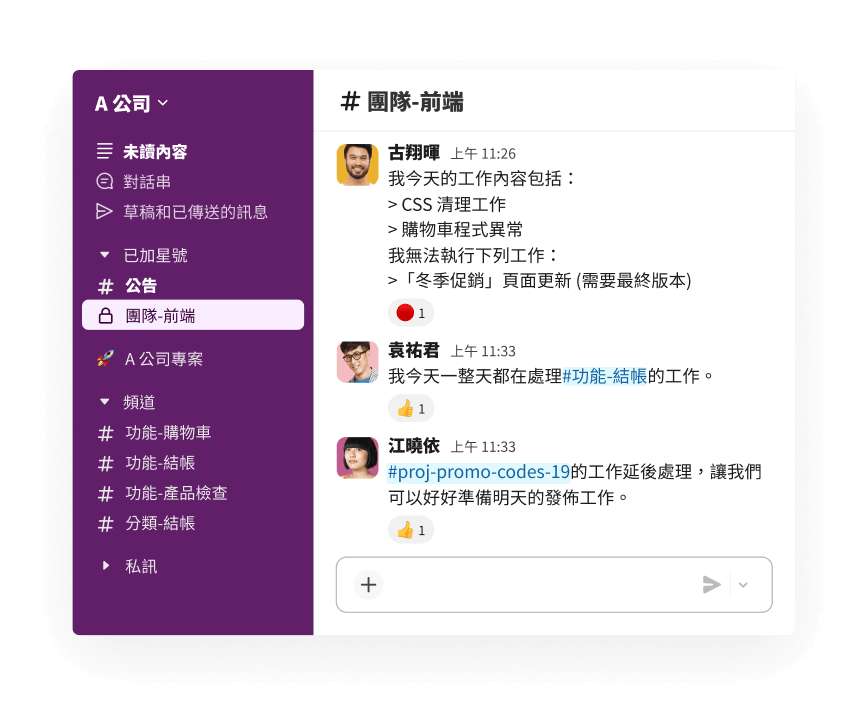Follow the #功能-結帳 channel link in message
868x726 pixels.
[604, 377]
